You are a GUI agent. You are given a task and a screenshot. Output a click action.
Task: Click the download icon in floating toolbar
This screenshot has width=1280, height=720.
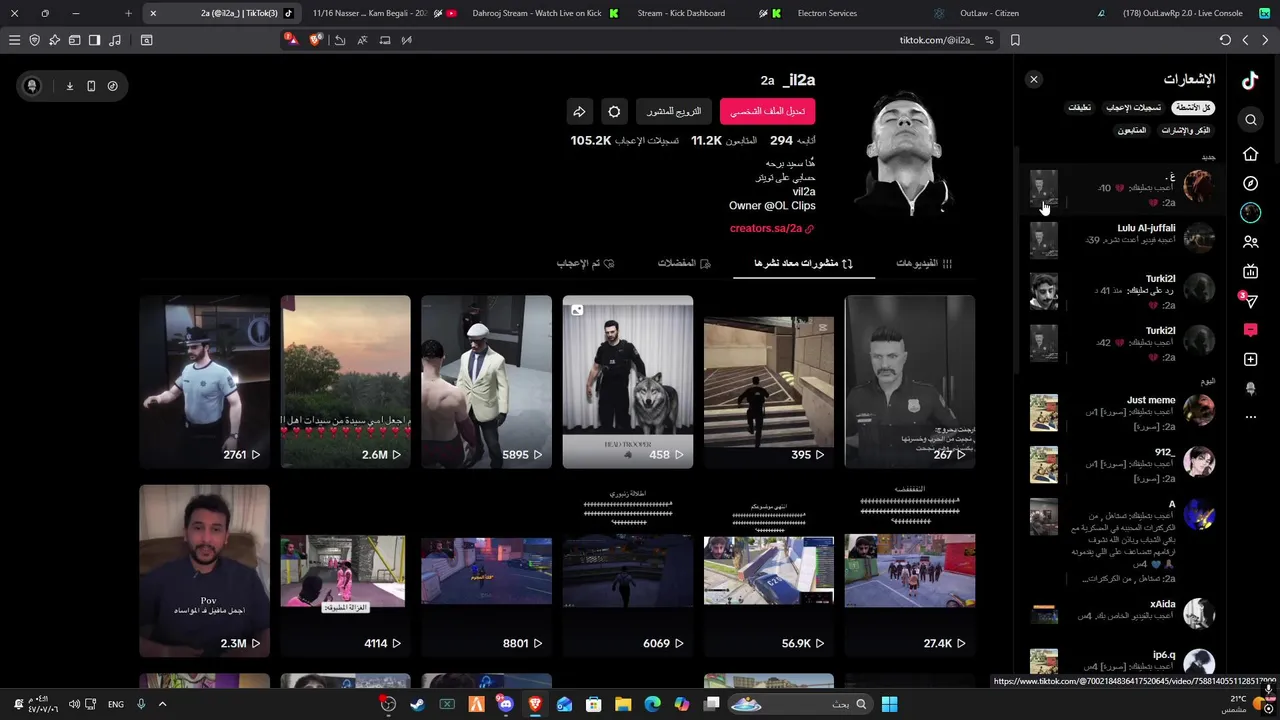coord(70,86)
